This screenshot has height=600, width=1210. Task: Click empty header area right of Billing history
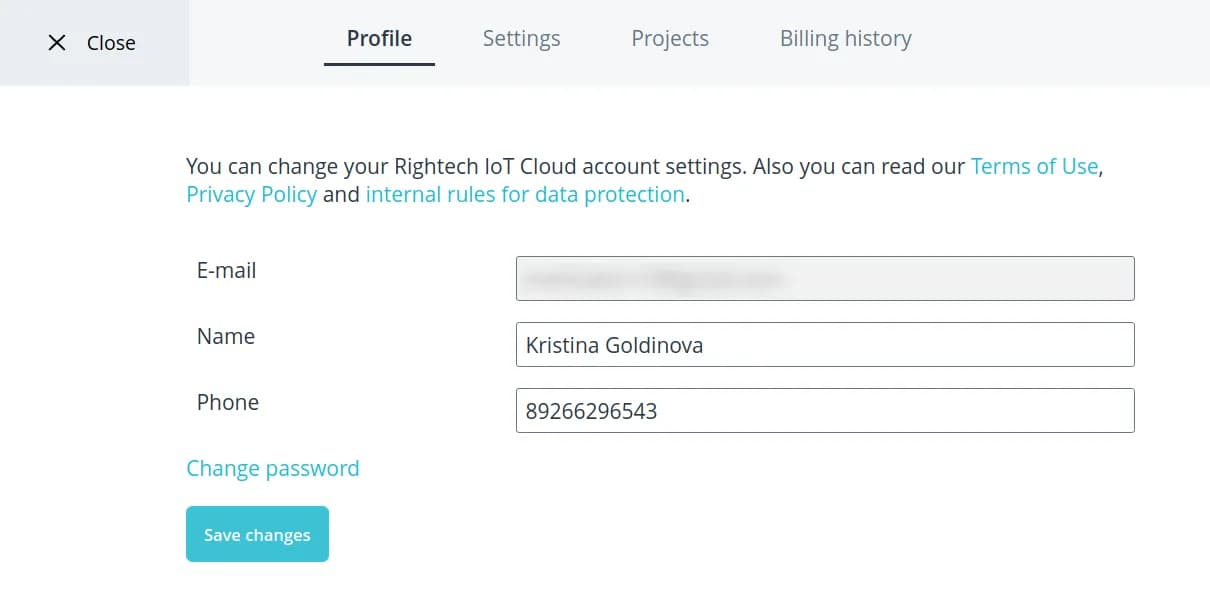click(1060, 42)
